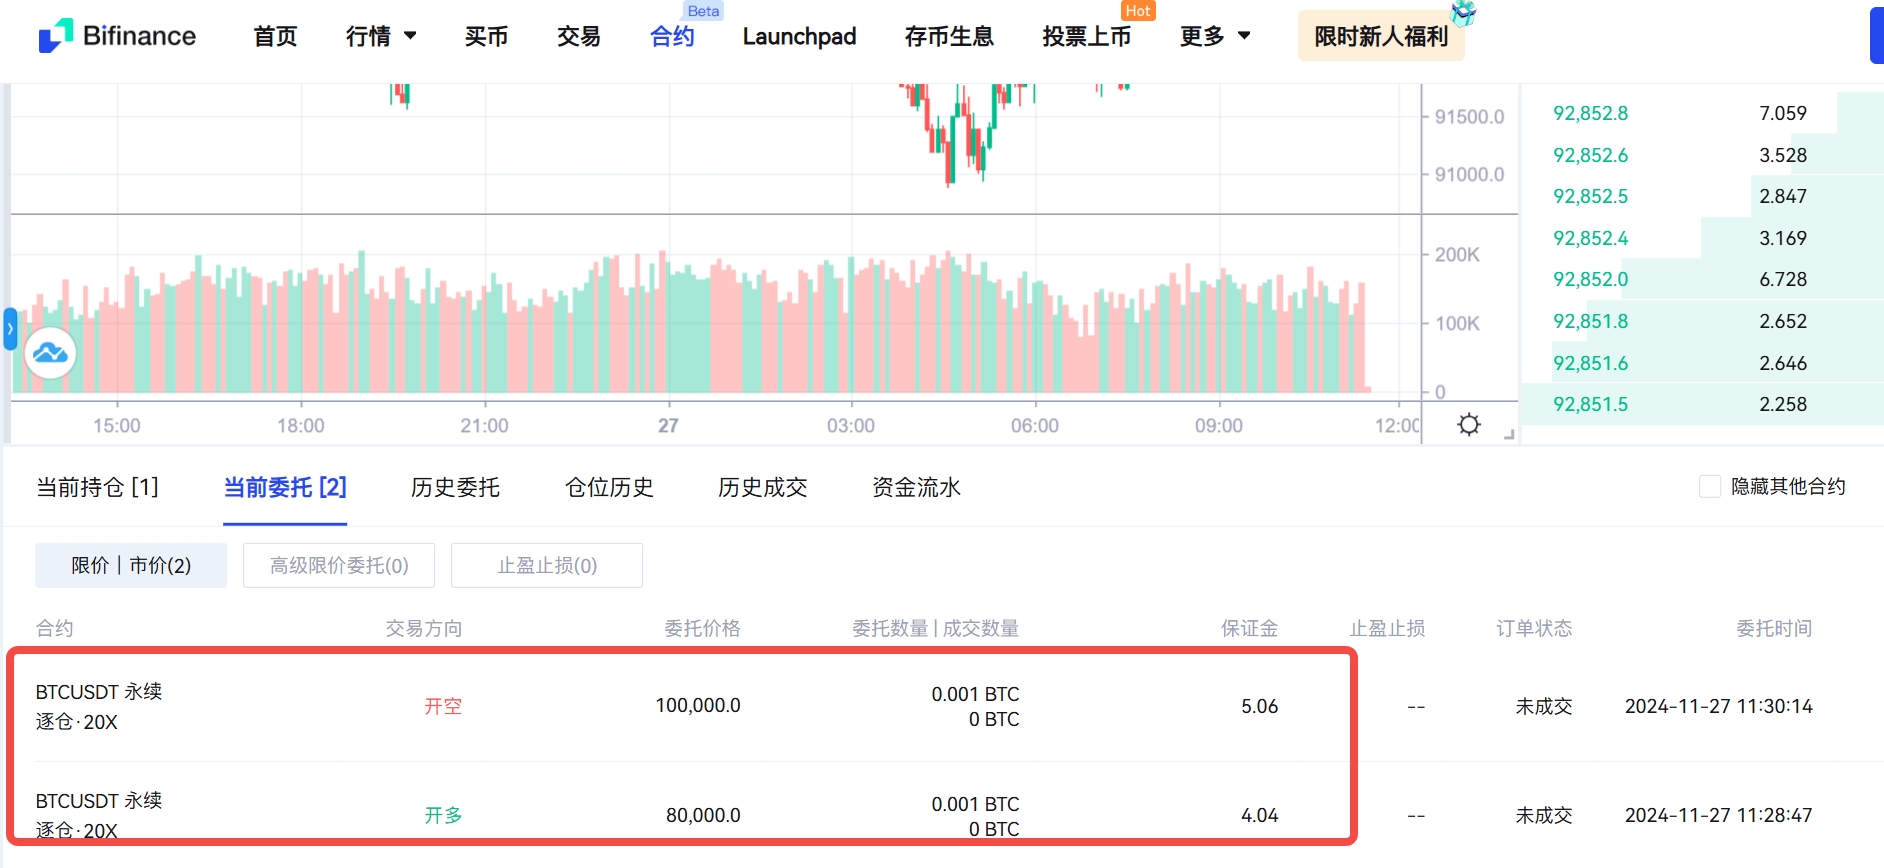Click the blue cloud chart watermark icon
Image resolution: width=1884 pixels, height=868 pixels.
tap(50, 353)
